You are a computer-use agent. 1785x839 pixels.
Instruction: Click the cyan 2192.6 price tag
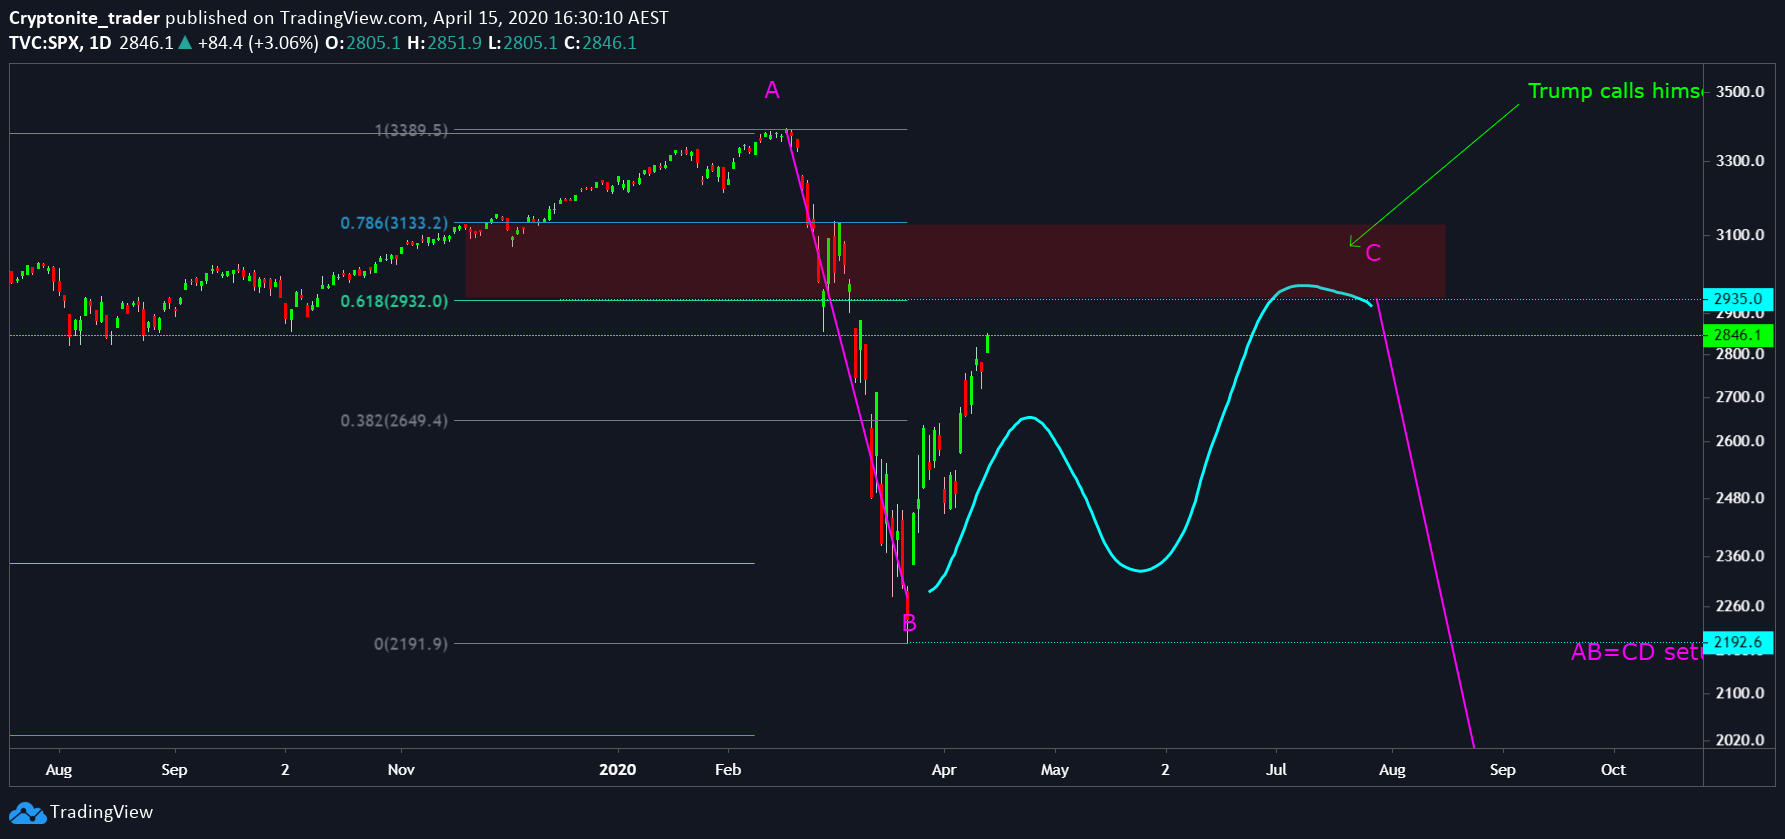tap(1738, 643)
